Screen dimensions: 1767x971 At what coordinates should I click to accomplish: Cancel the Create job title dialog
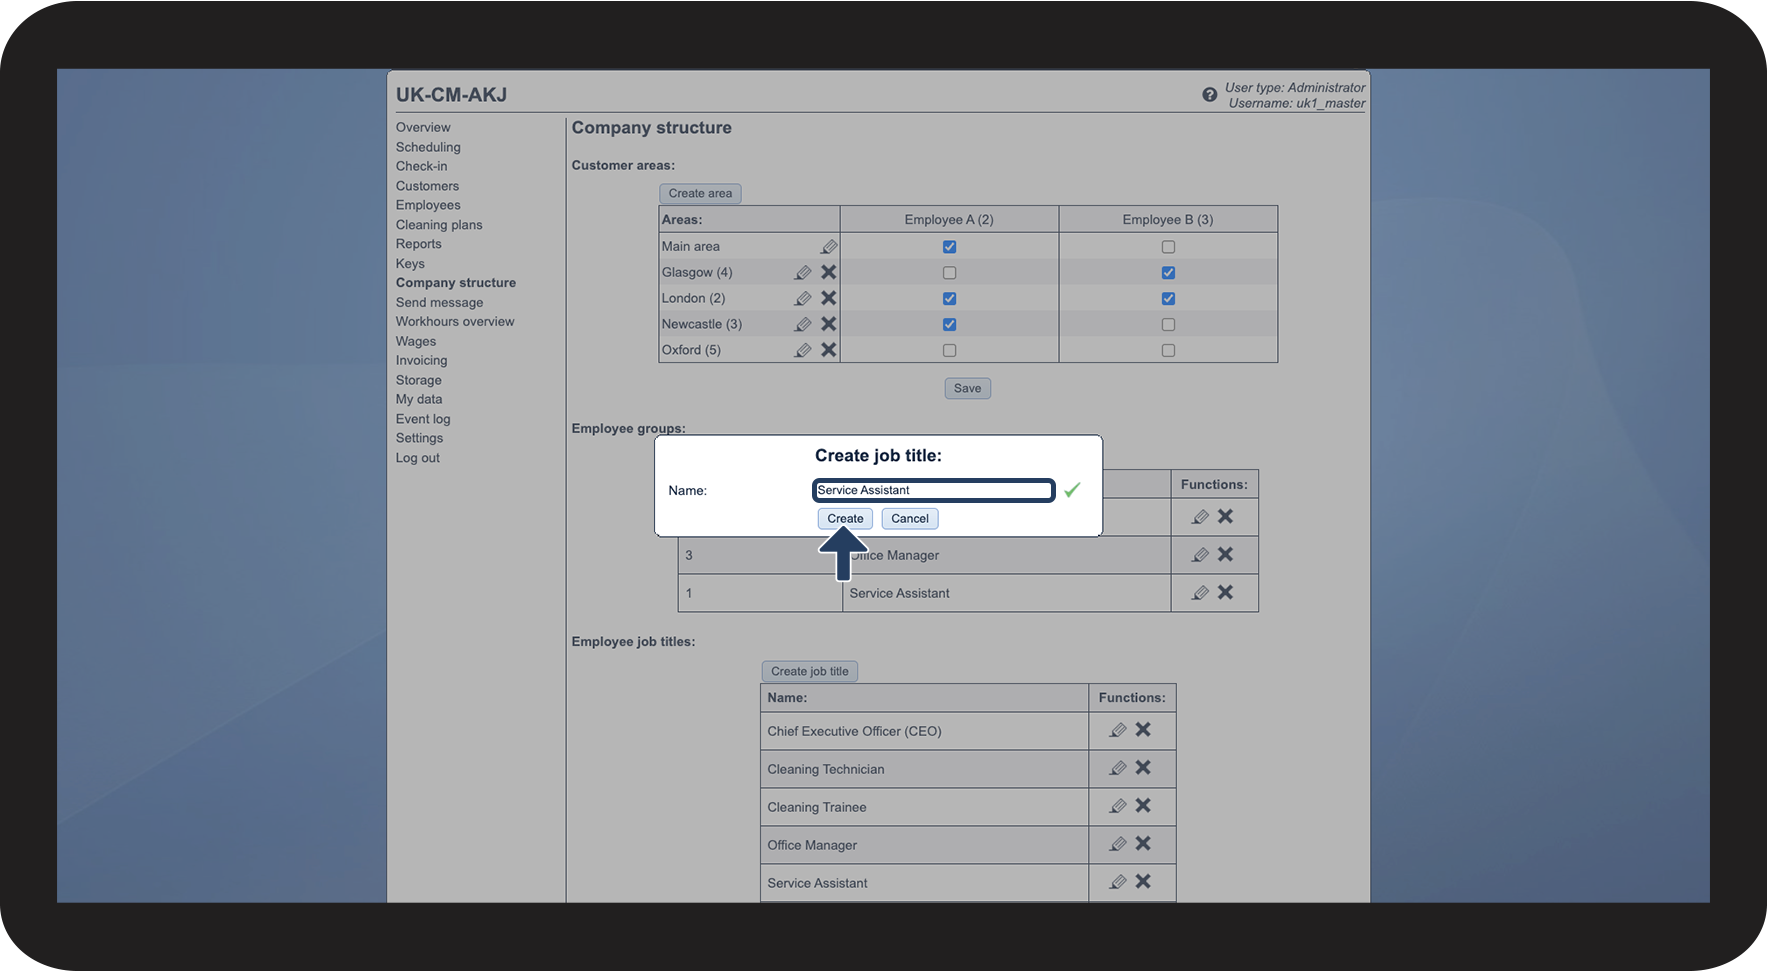pyautogui.click(x=910, y=518)
